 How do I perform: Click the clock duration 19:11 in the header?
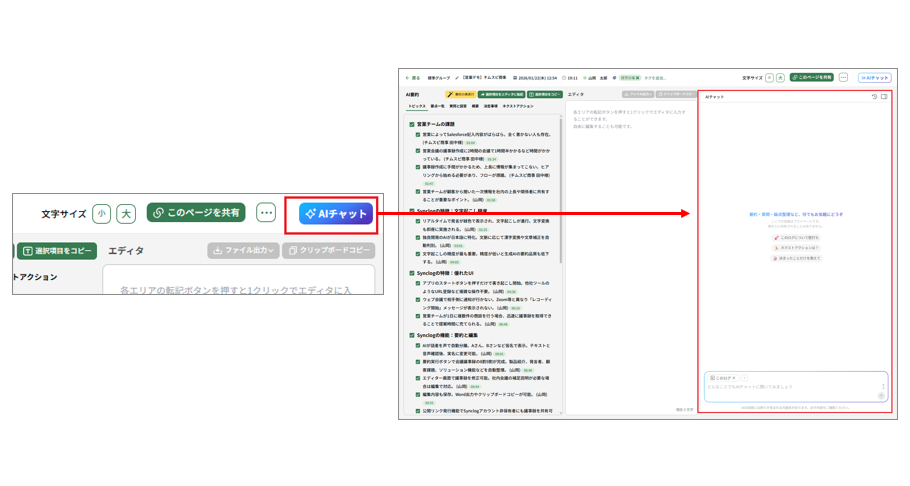[569, 78]
